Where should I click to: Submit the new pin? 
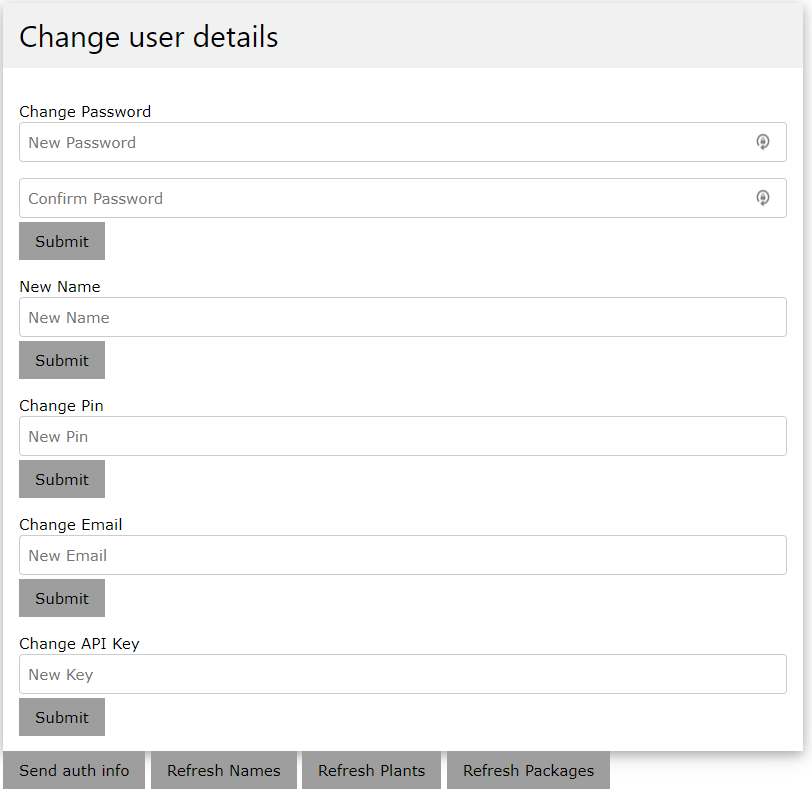62,479
